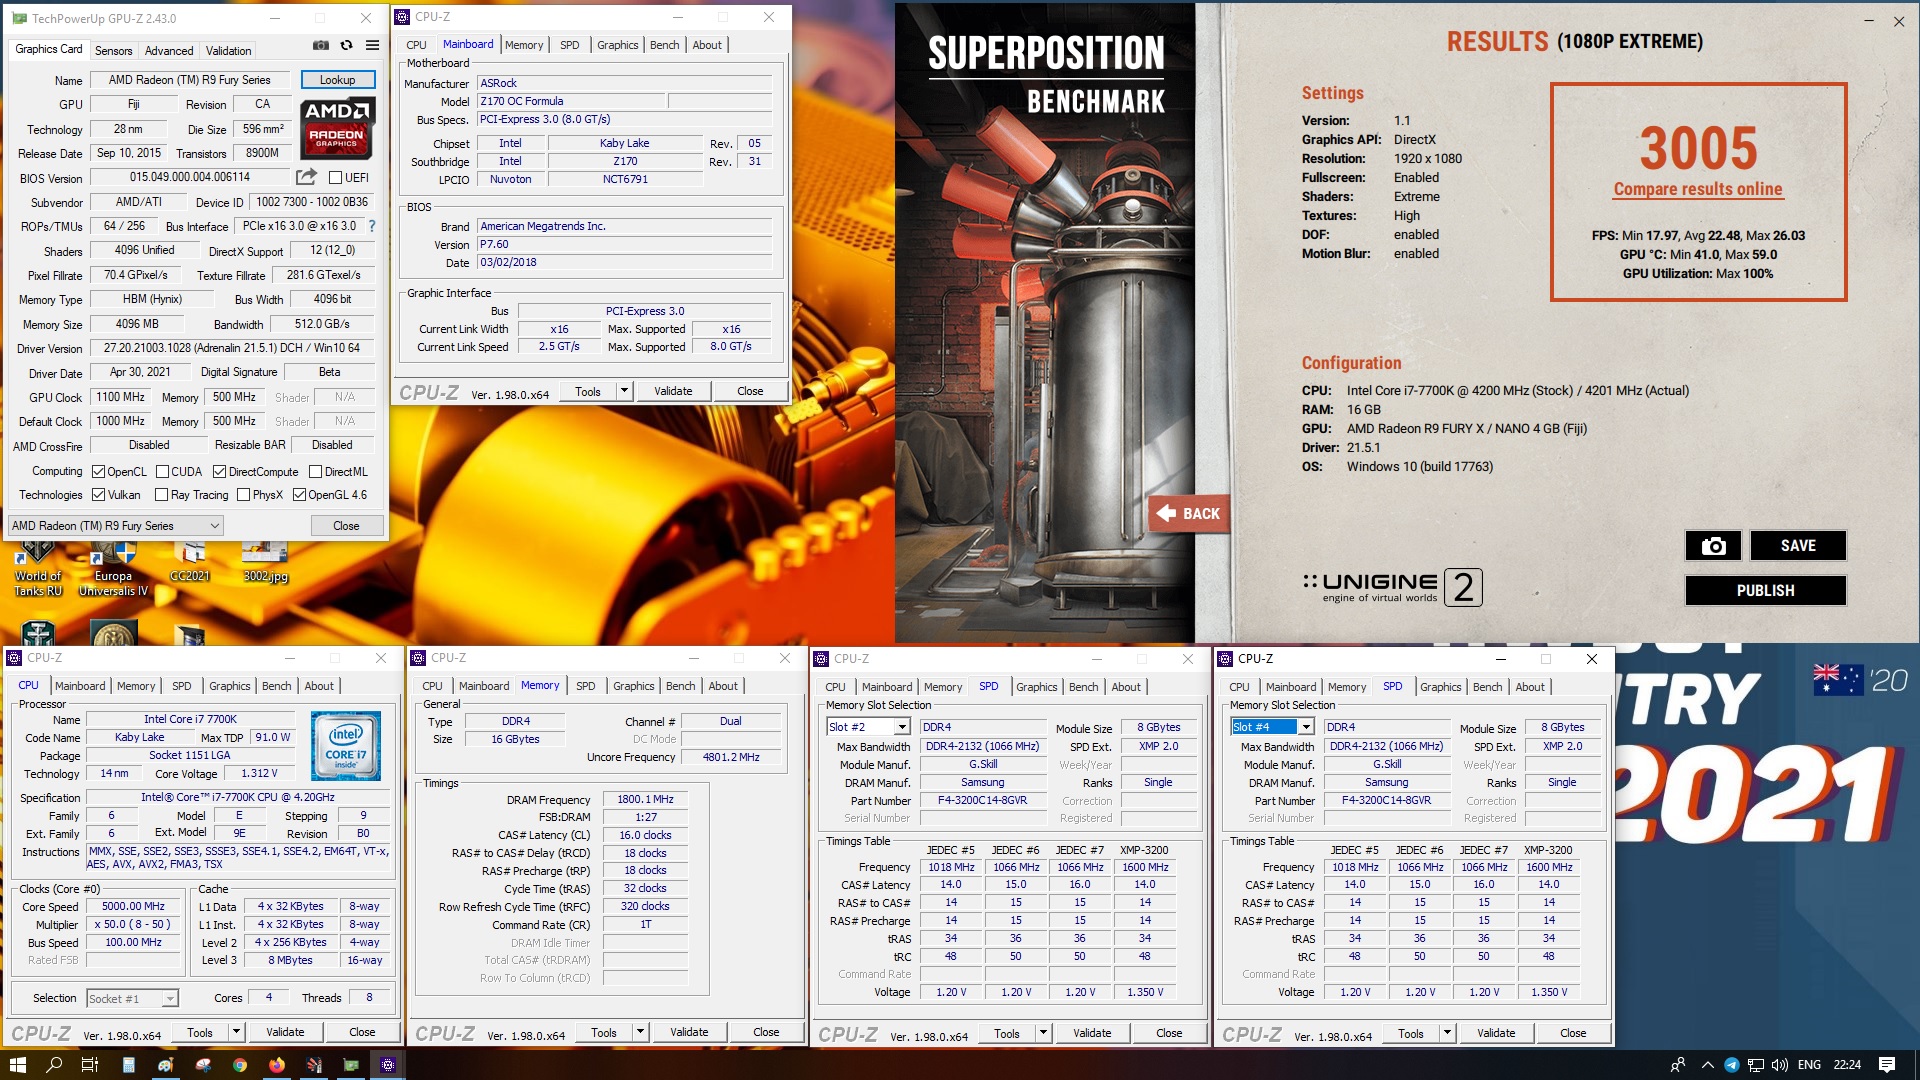The width and height of the screenshot is (1920, 1080).
Task: Click the Telegram tray icon
Action: click(x=1731, y=1065)
